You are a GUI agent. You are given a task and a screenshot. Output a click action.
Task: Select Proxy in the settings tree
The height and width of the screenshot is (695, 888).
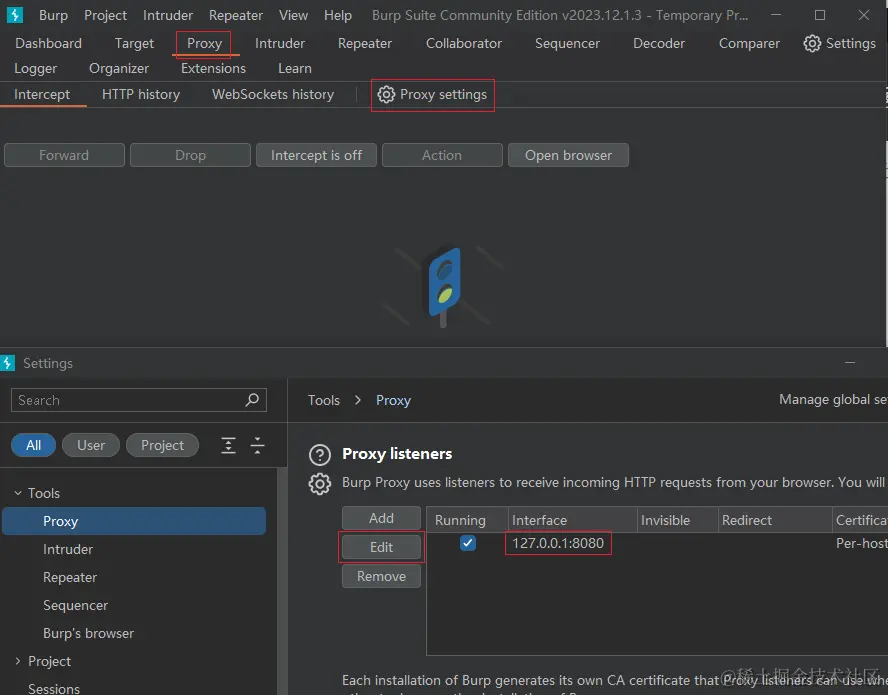tap(134, 521)
